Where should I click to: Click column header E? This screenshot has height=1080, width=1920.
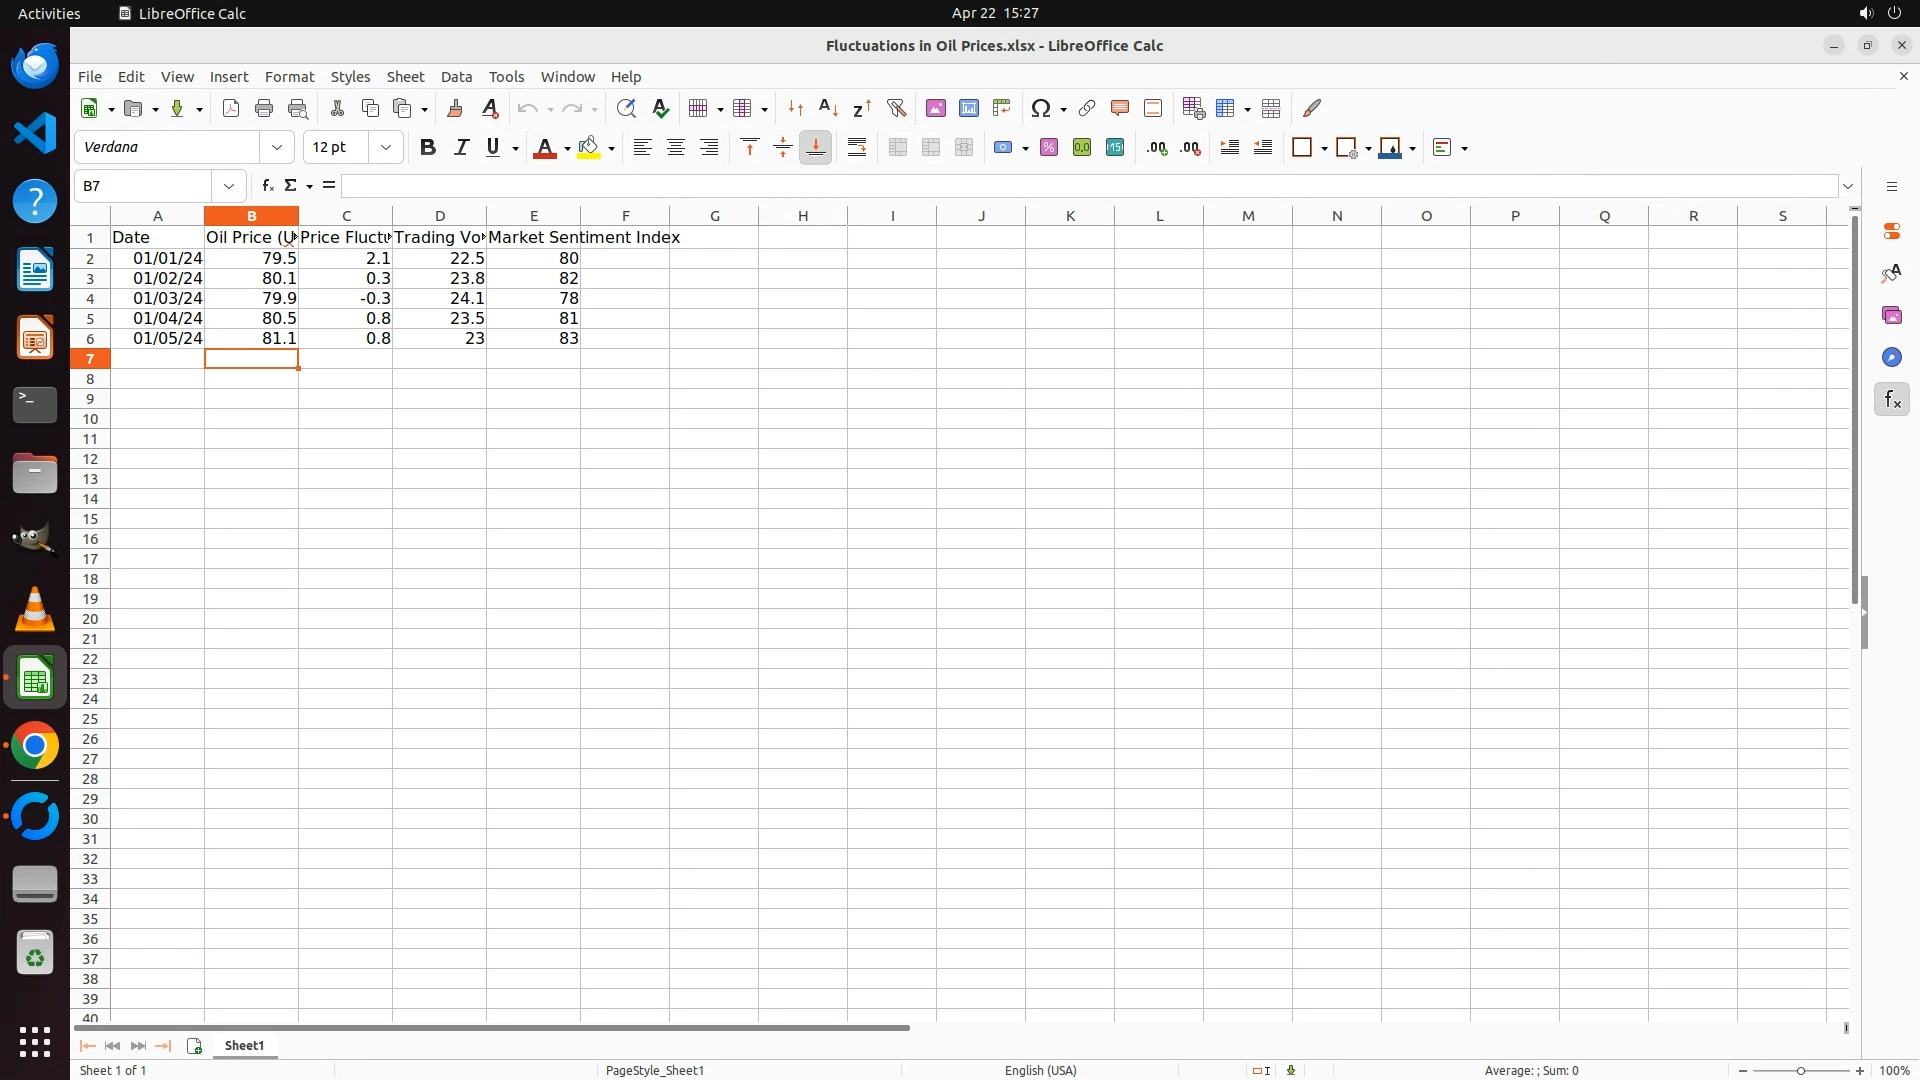(x=533, y=216)
